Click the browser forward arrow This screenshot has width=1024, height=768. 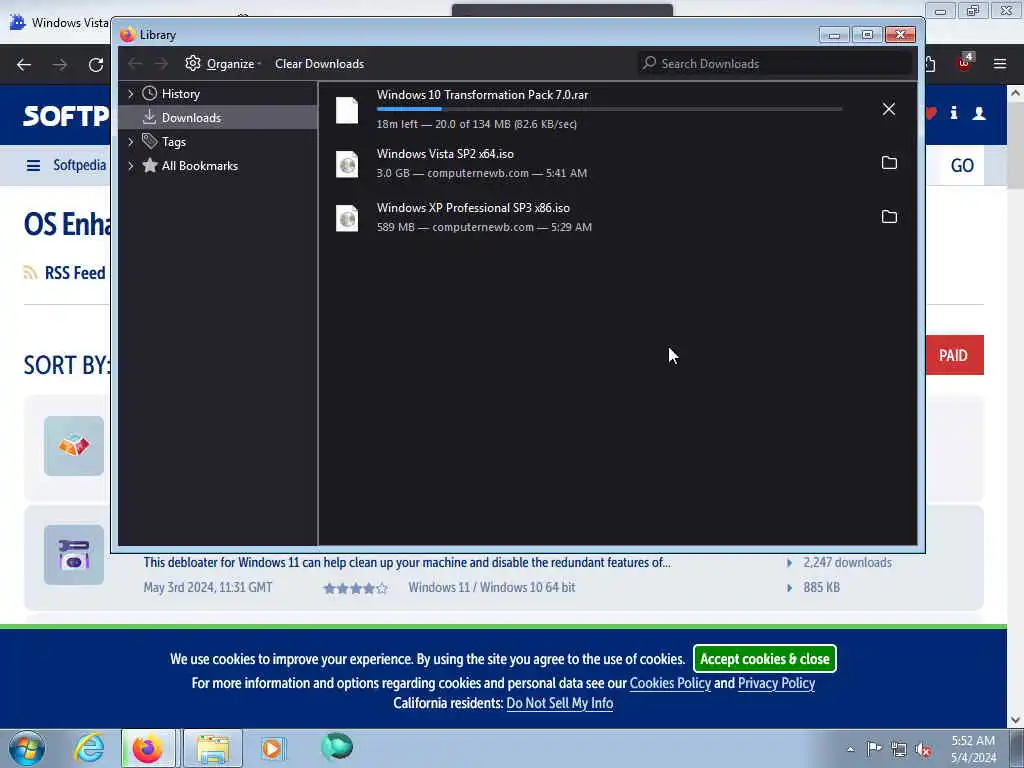[x=60, y=65]
